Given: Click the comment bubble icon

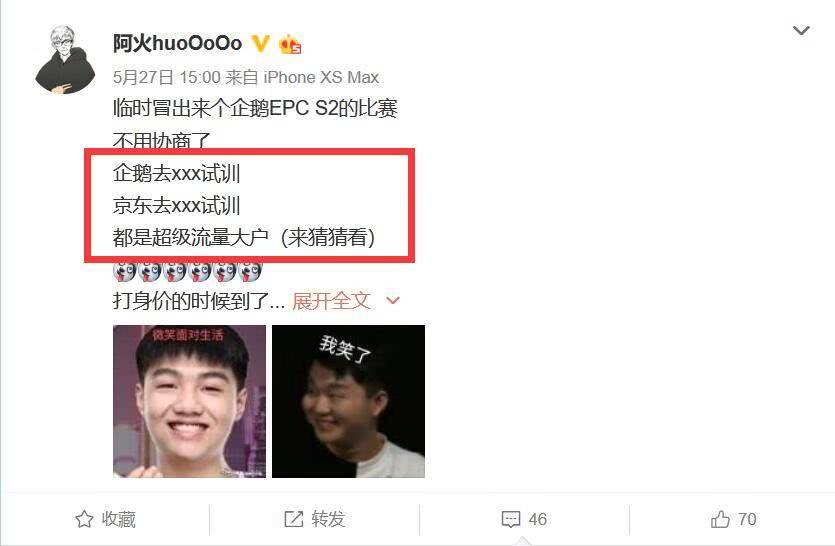Looking at the screenshot, I should click(511, 519).
